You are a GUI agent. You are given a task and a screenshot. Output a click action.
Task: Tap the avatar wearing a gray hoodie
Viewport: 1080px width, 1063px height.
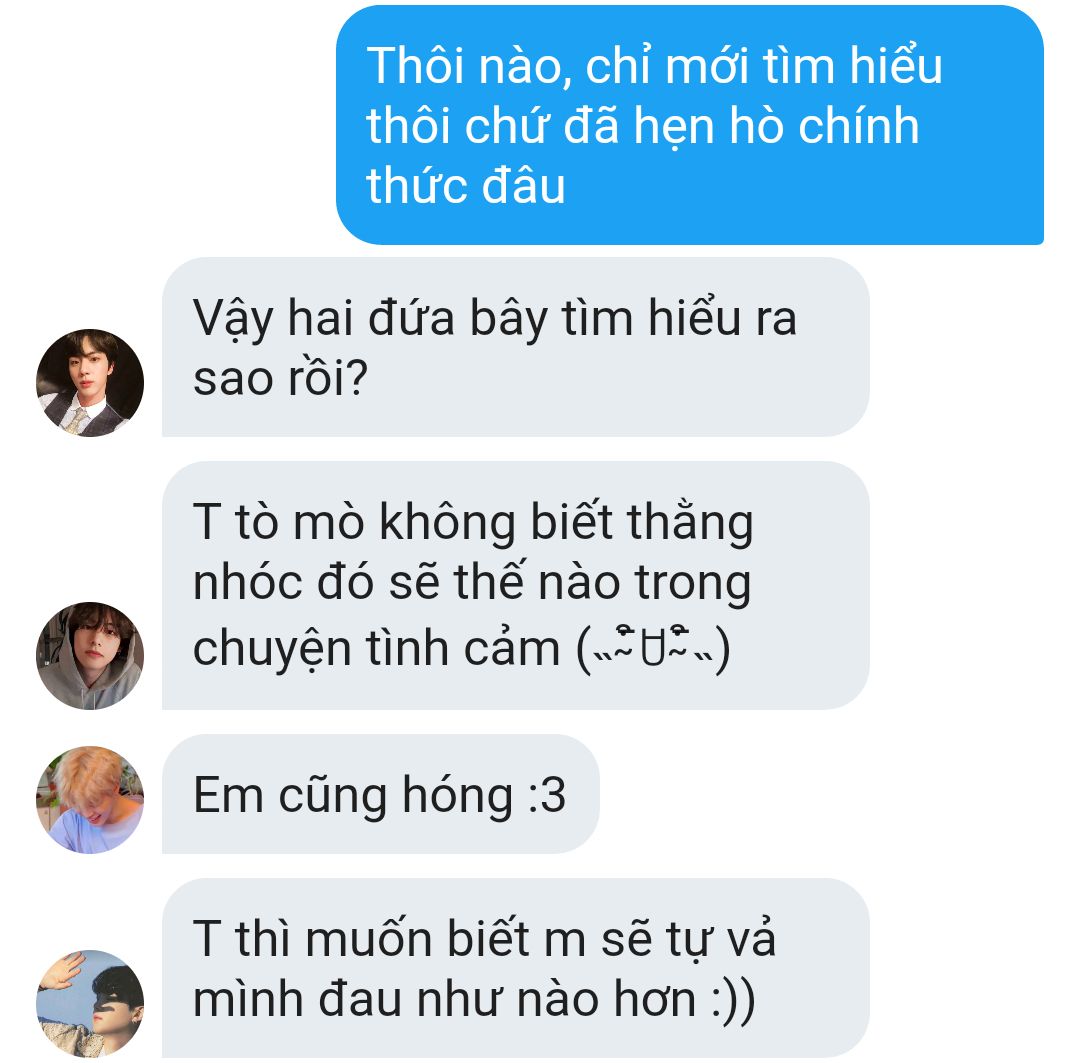pos(90,655)
